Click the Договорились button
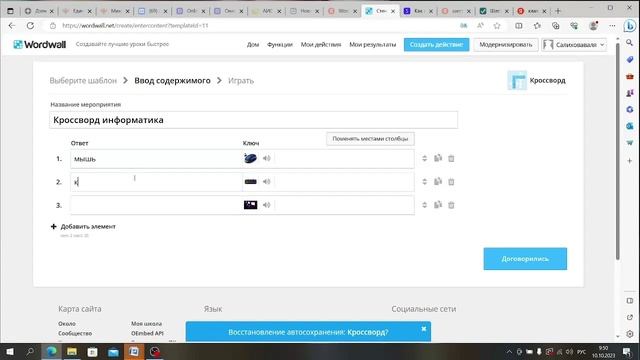 pos(525,259)
